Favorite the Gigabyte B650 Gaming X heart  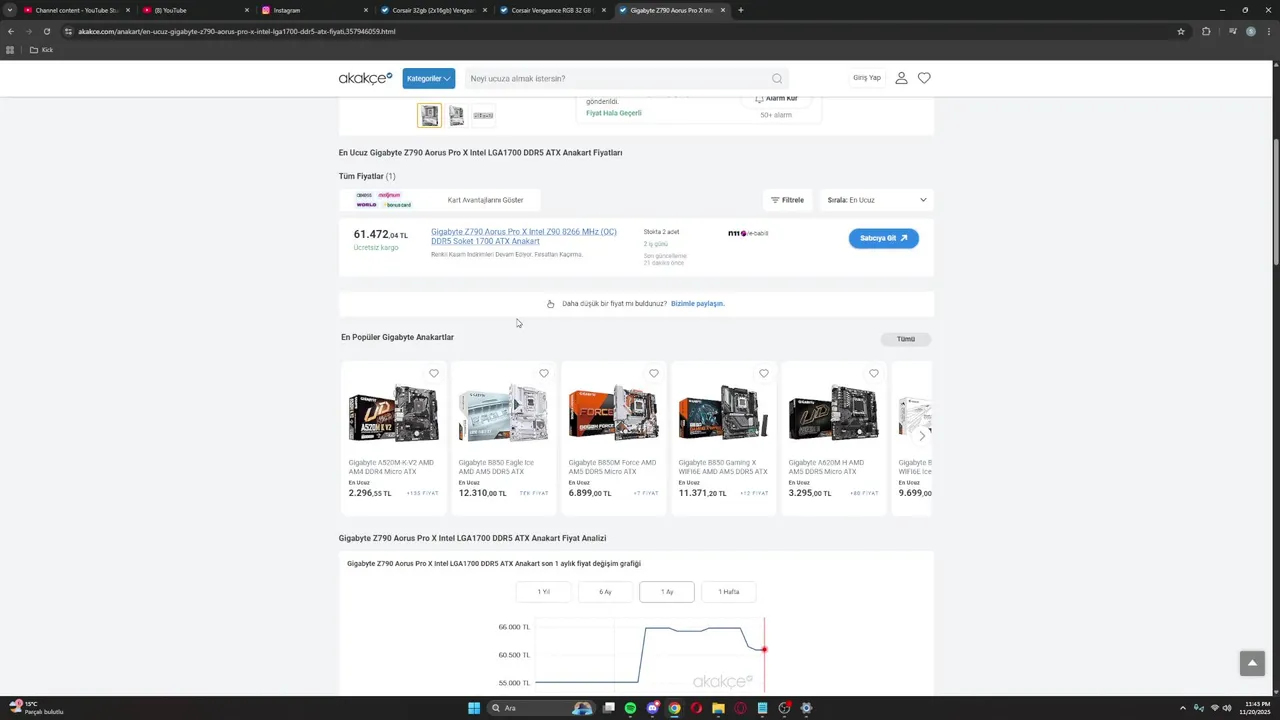[764, 373]
